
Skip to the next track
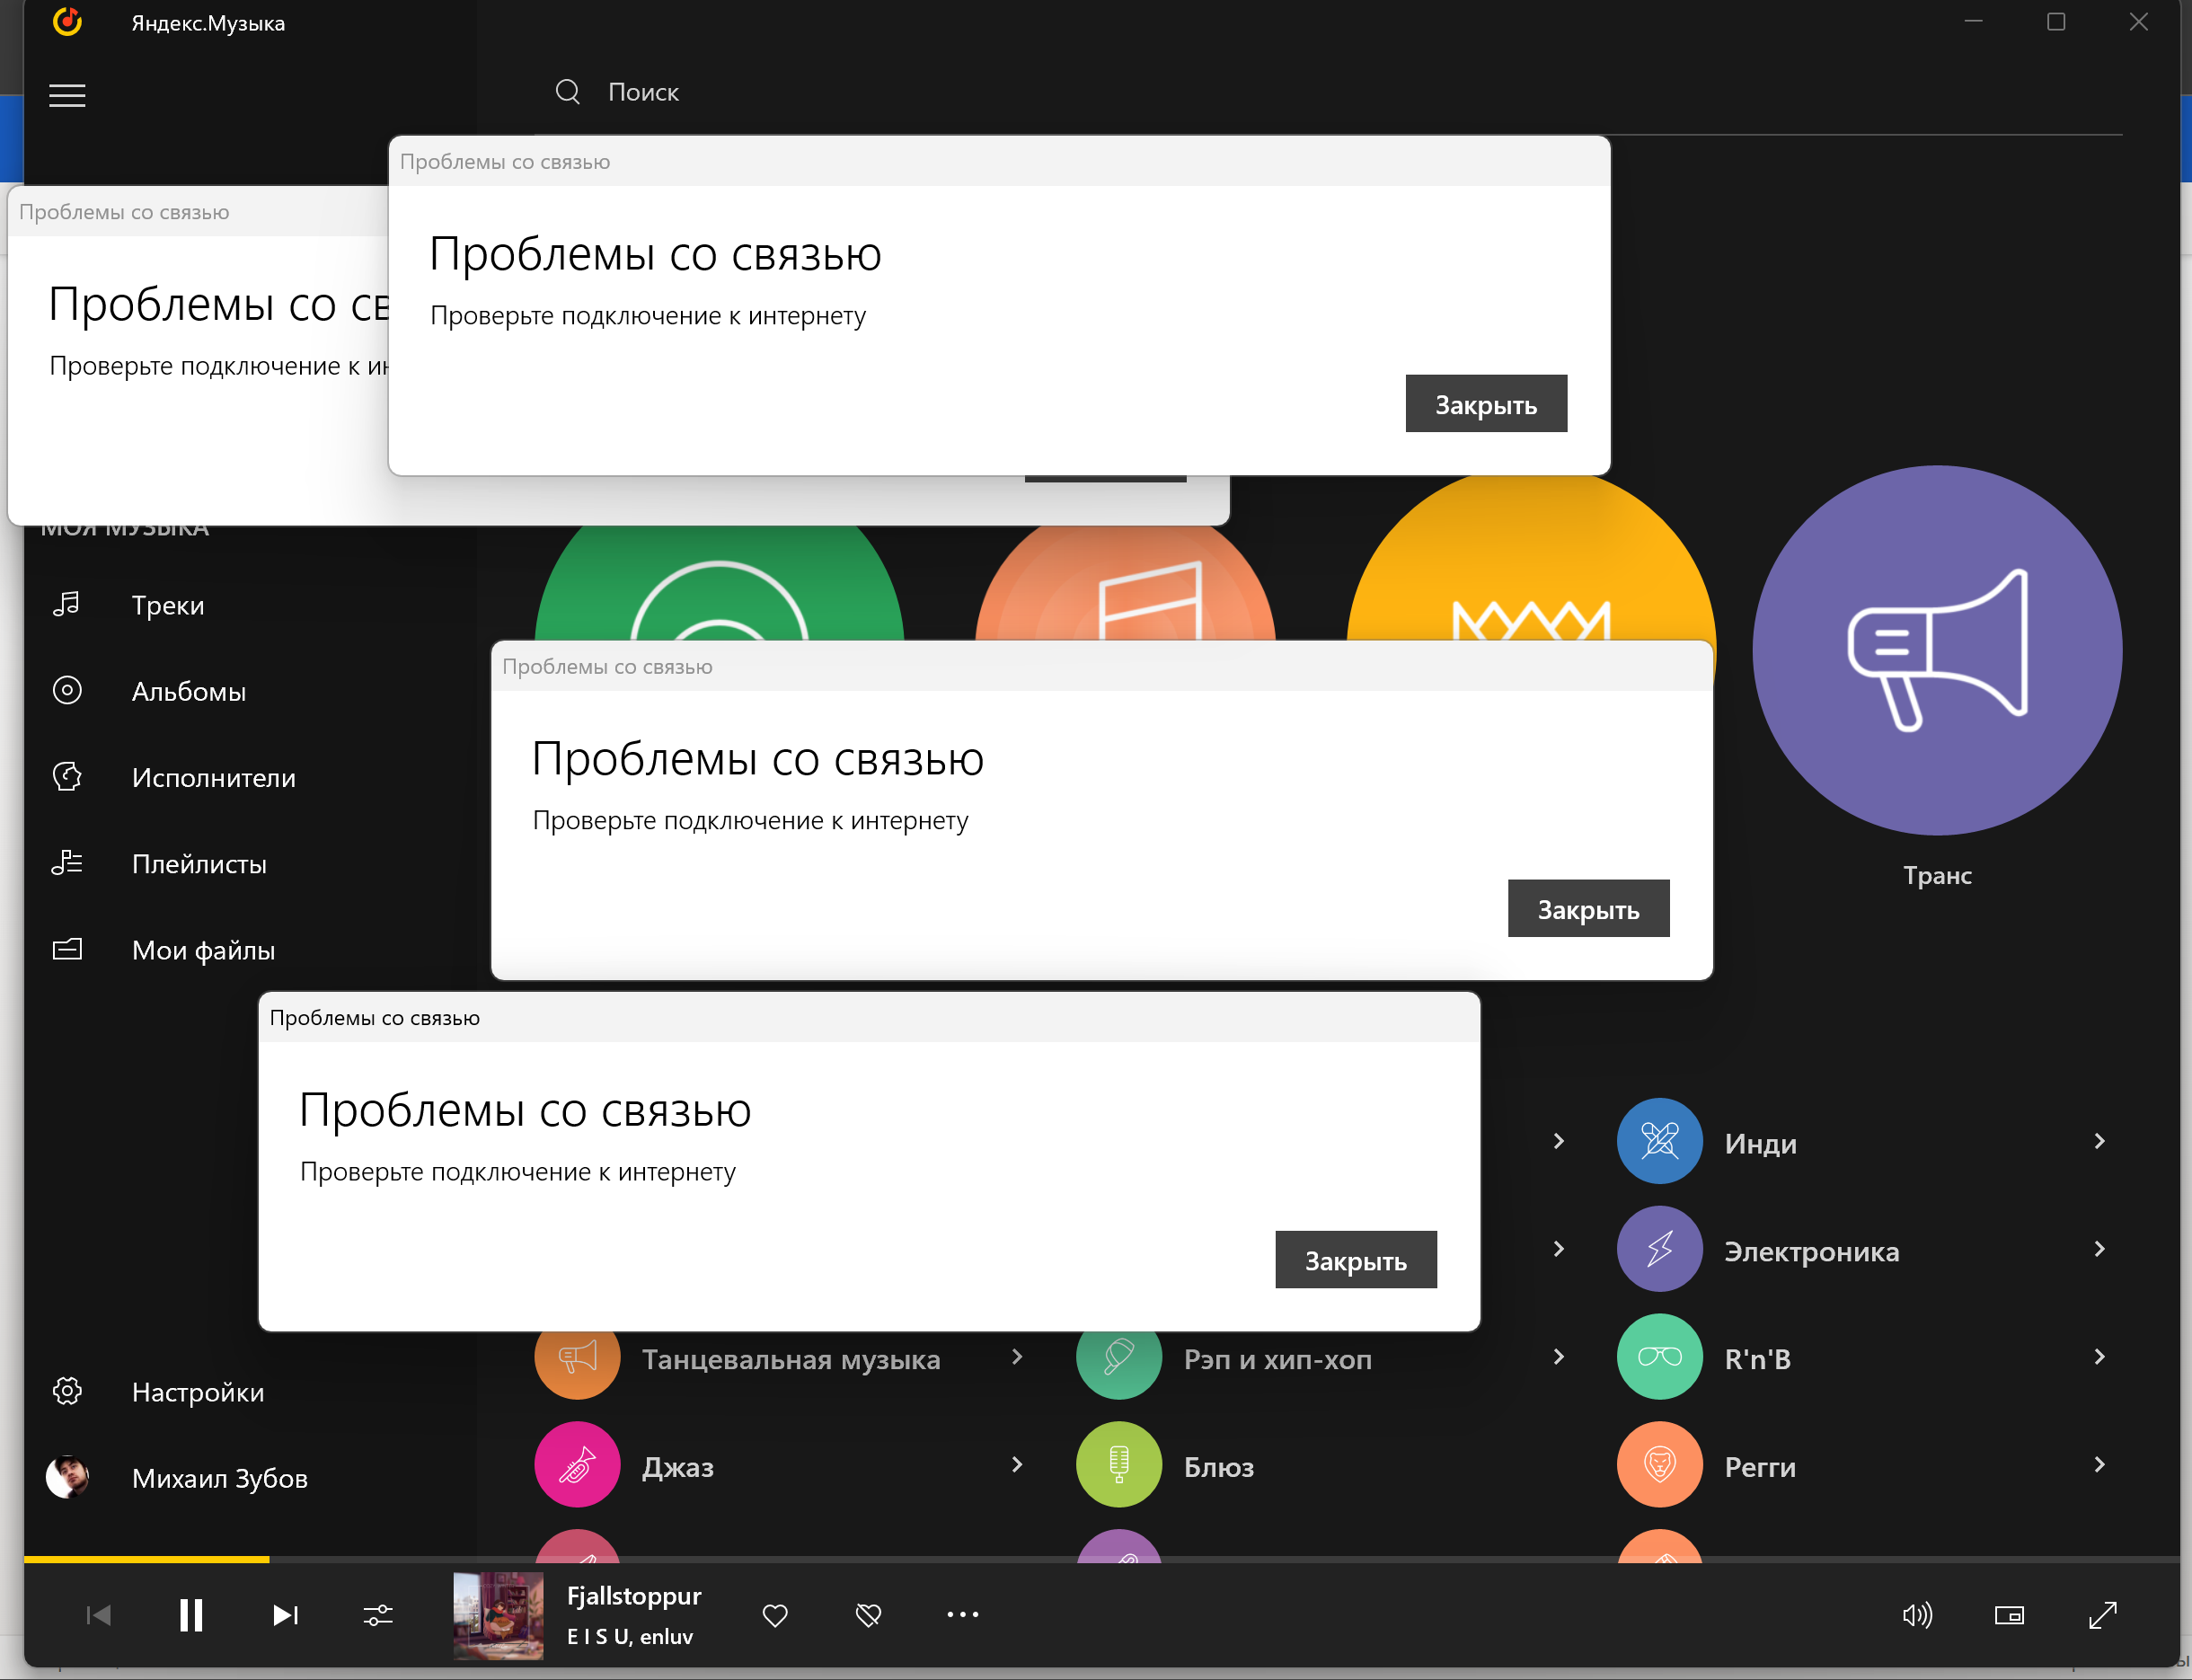(285, 1615)
